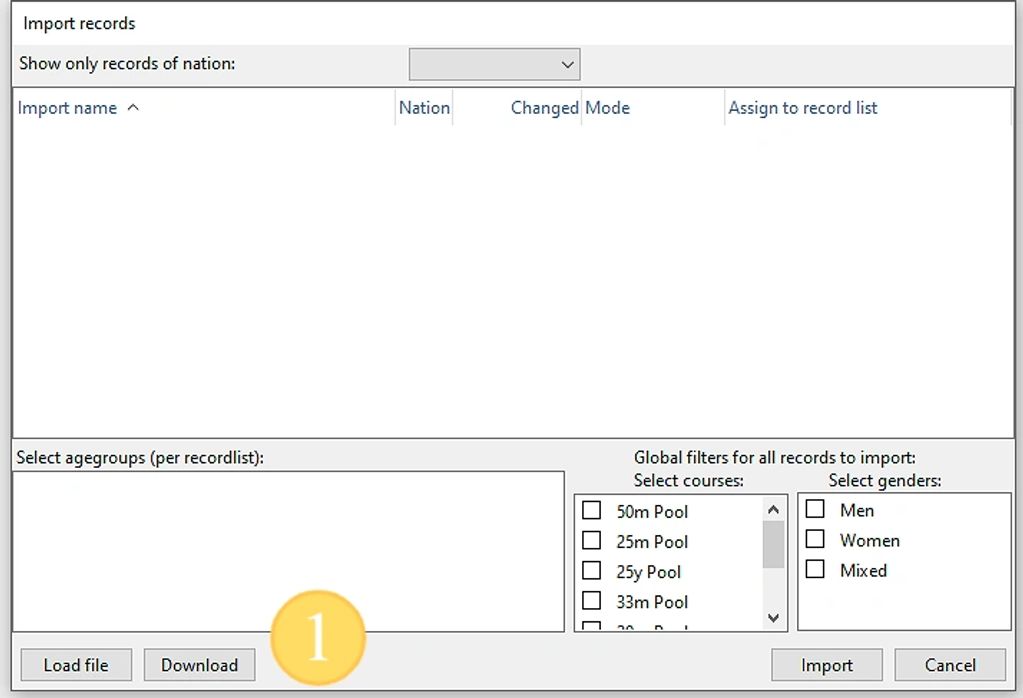This screenshot has height=698, width=1023.
Task: Enable the 50m Pool checkbox
Action: [592, 511]
